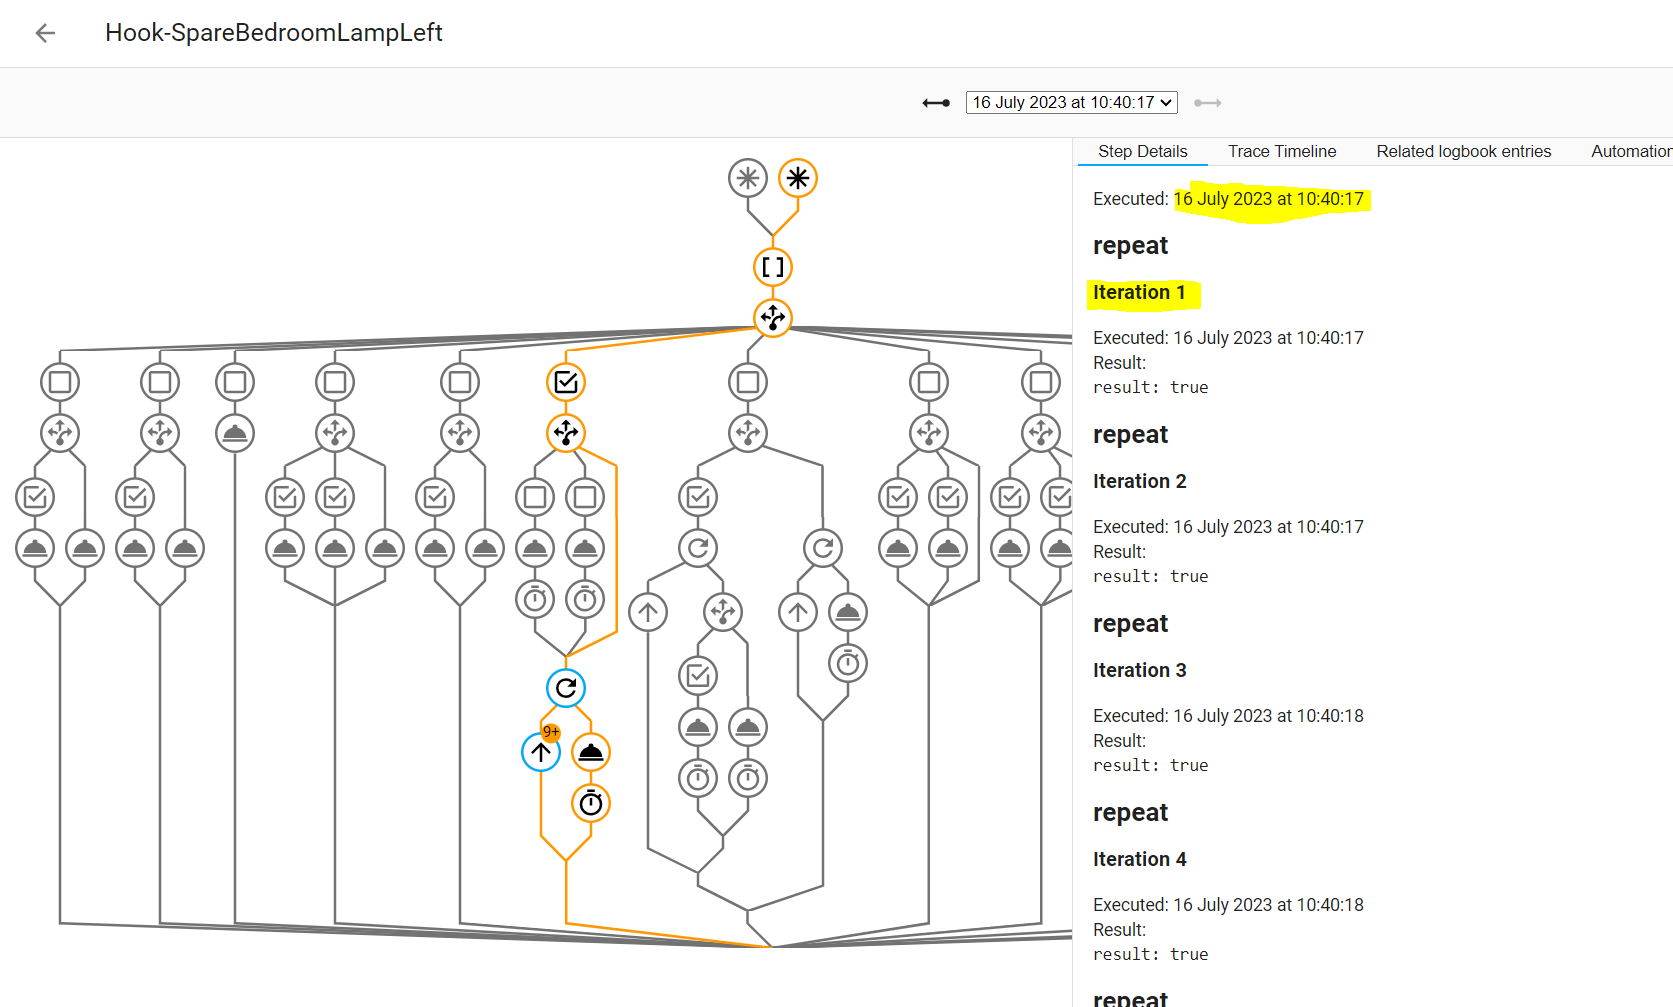Select the Step Details tab
Screen dimensions: 1673x1007
[x=1141, y=151]
